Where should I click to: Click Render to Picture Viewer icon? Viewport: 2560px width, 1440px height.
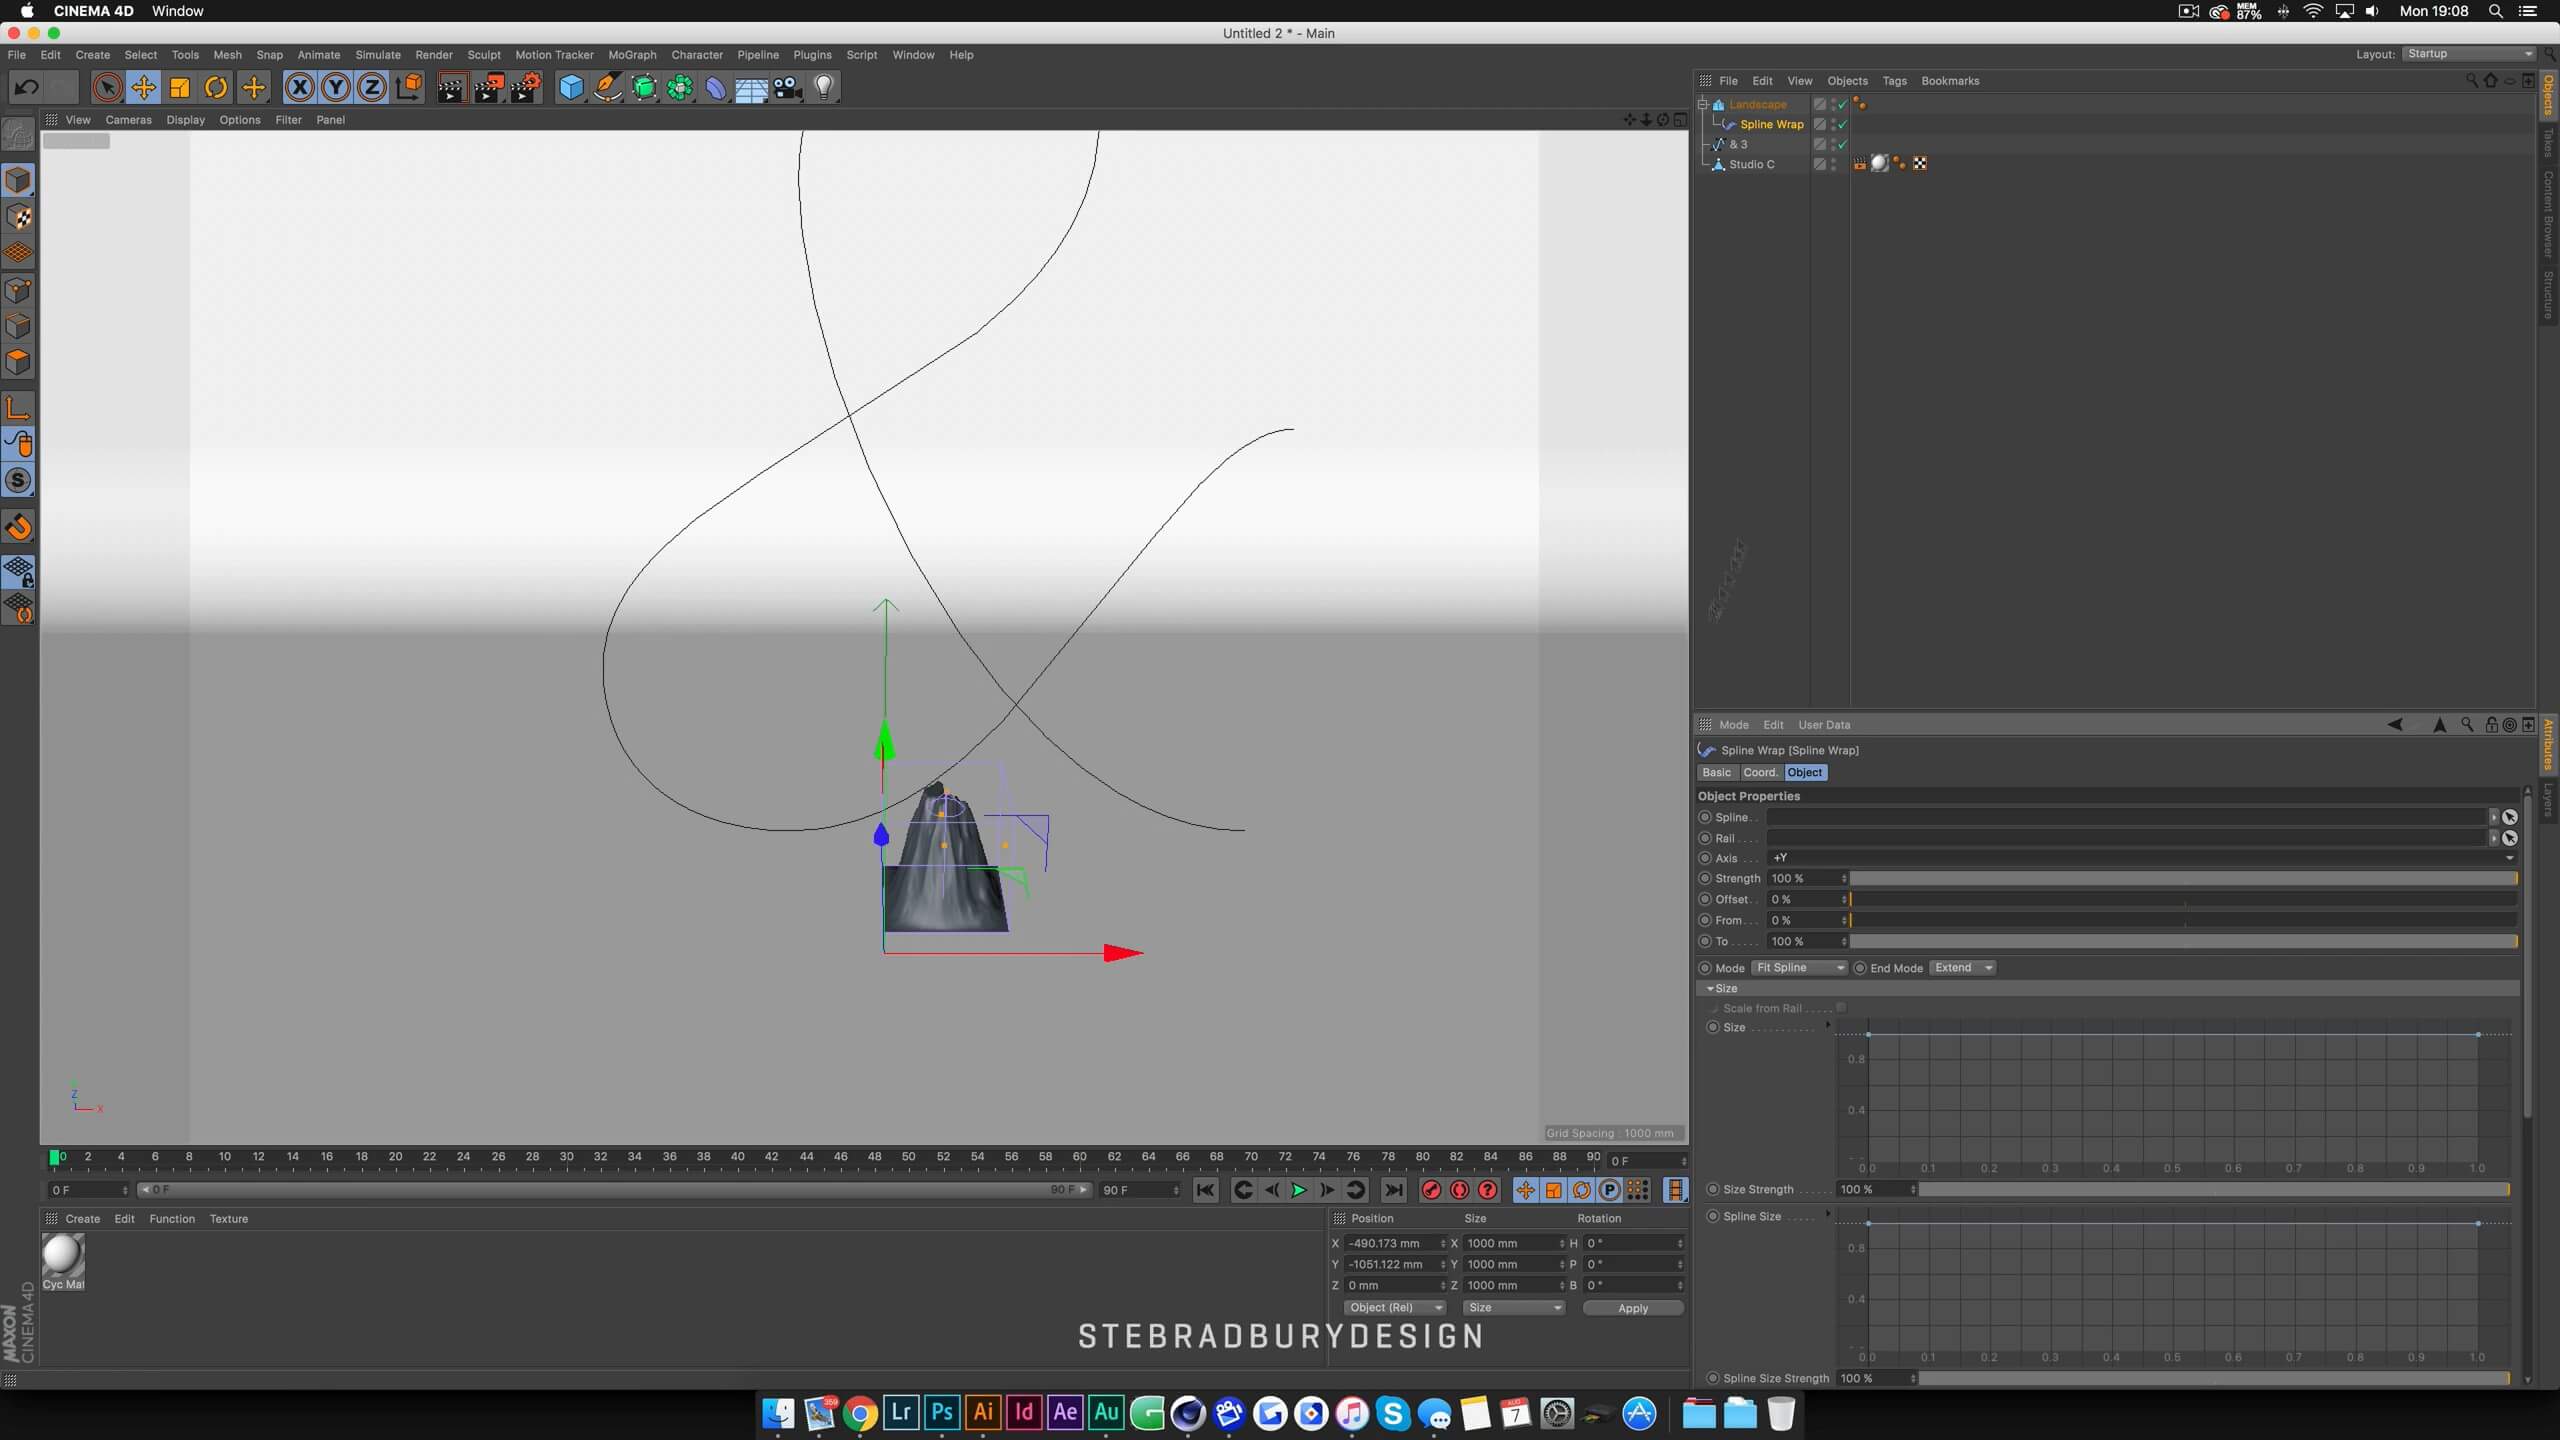coord(489,88)
